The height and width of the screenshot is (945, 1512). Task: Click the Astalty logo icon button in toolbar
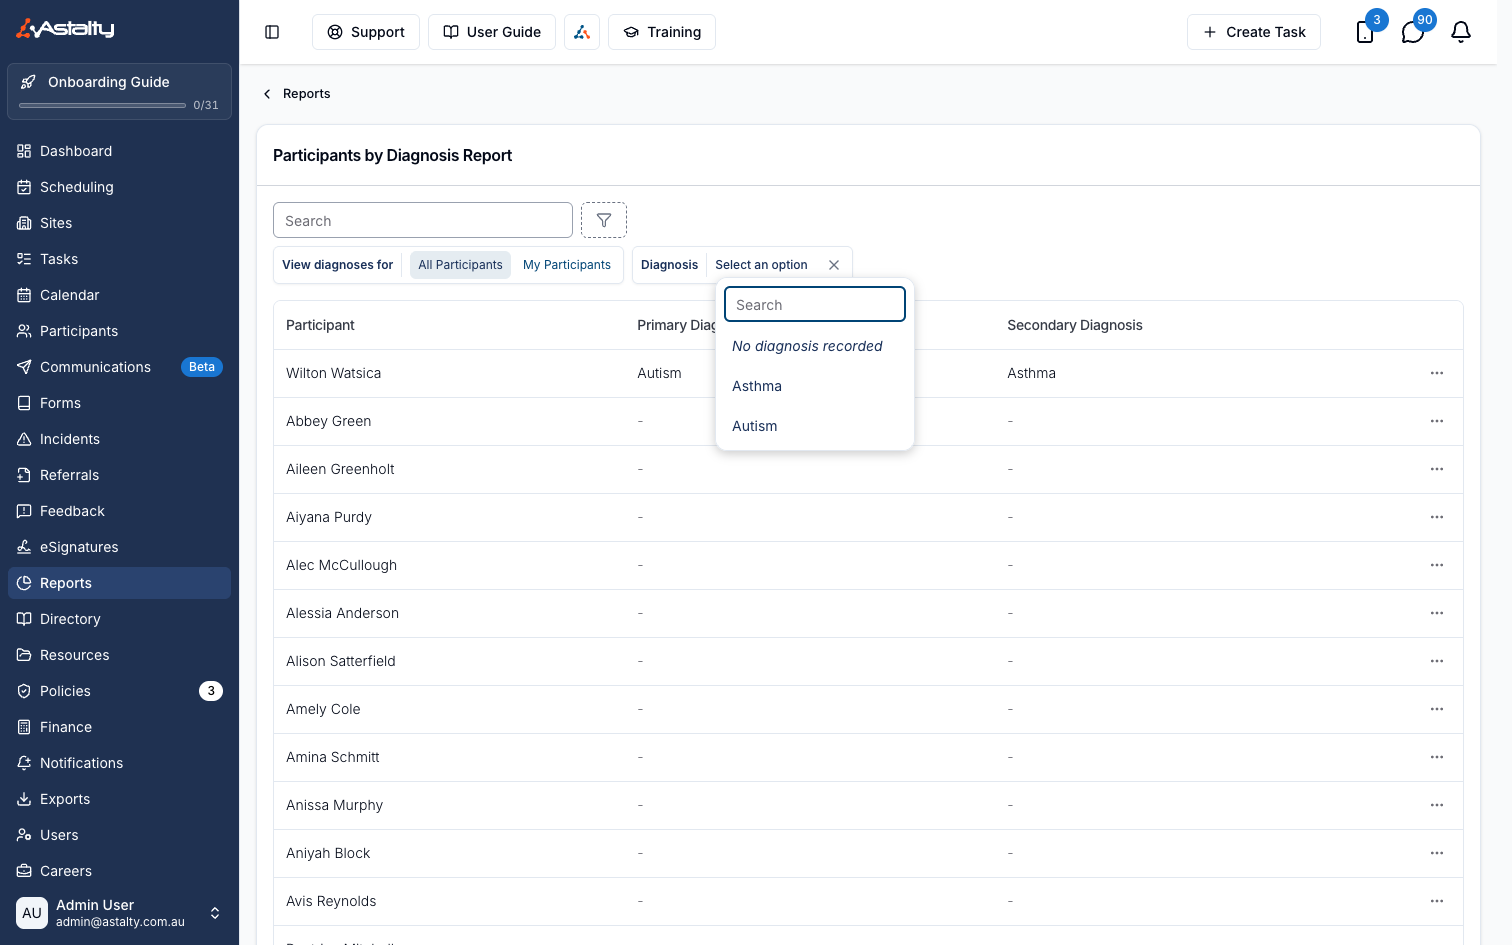pyautogui.click(x=582, y=32)
